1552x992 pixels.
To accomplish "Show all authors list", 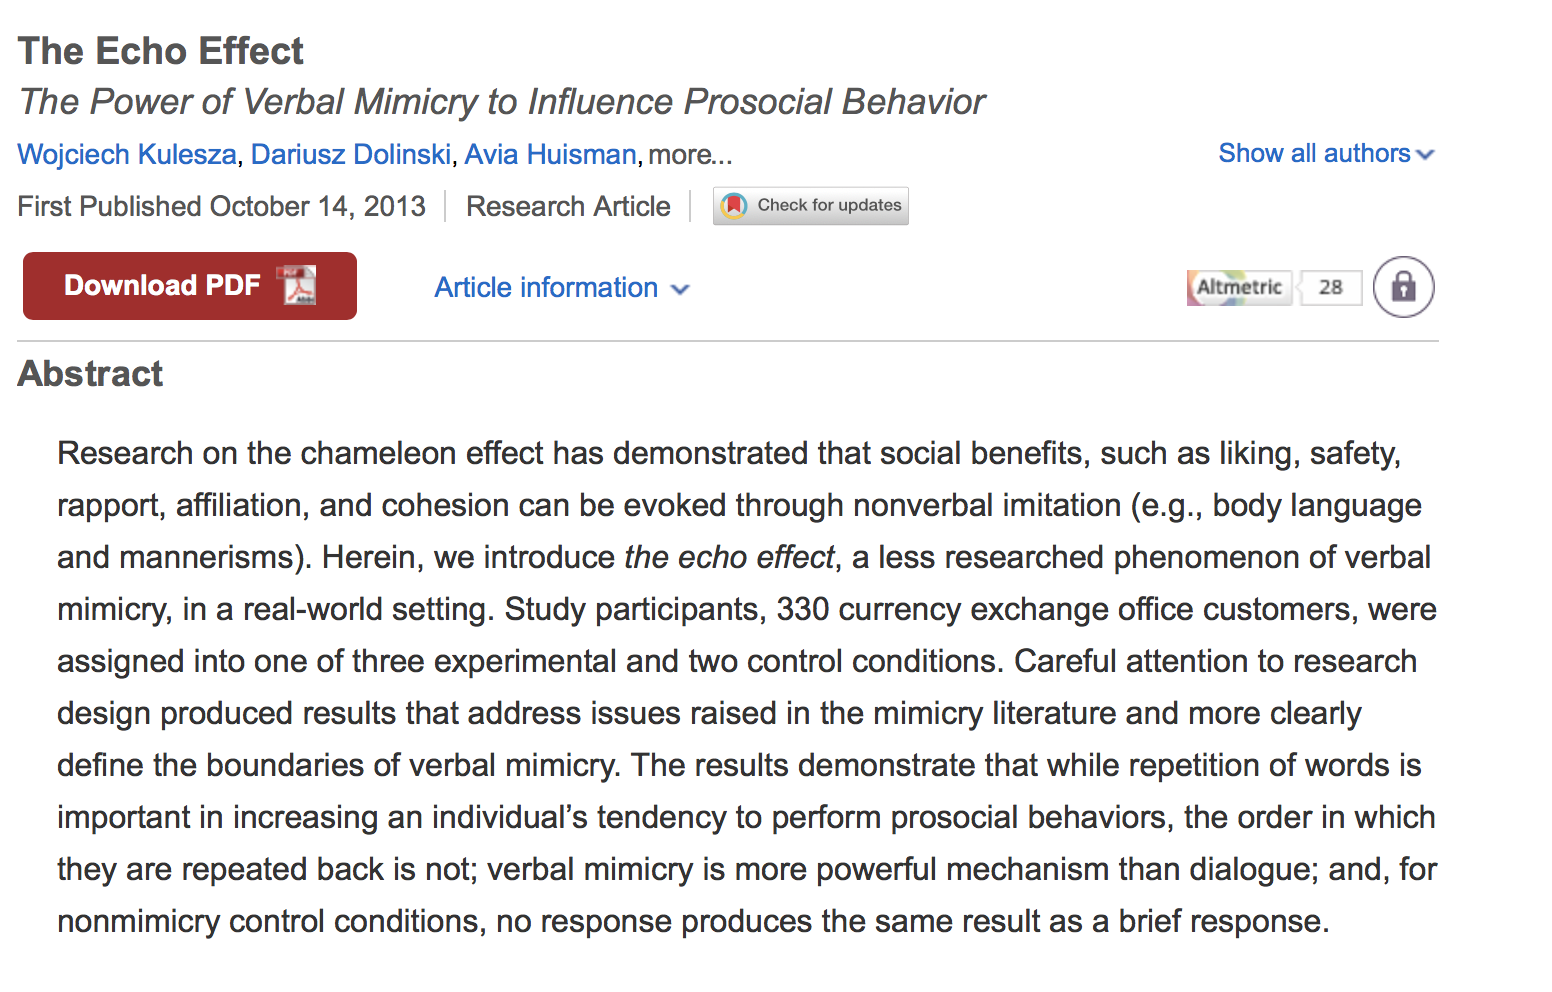I will 1326,153.
